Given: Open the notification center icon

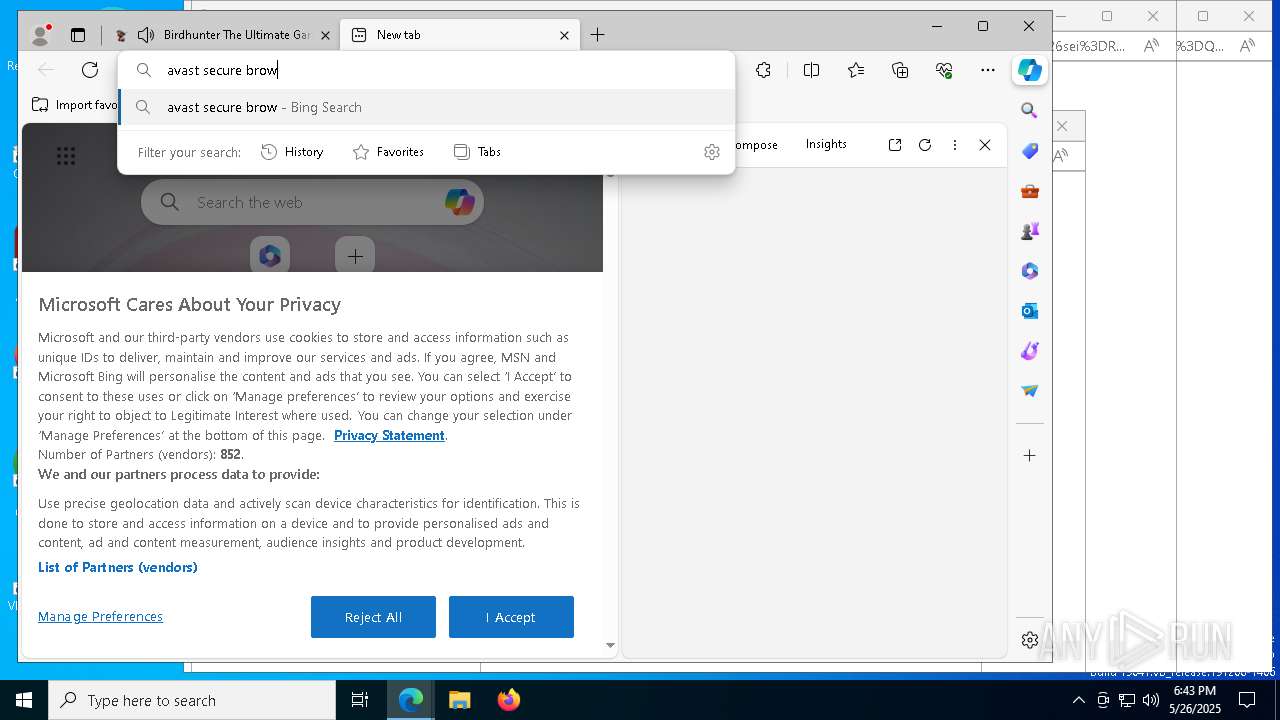Looking at the screenshot, I should pyautogui.click(x=1246, y=700).
